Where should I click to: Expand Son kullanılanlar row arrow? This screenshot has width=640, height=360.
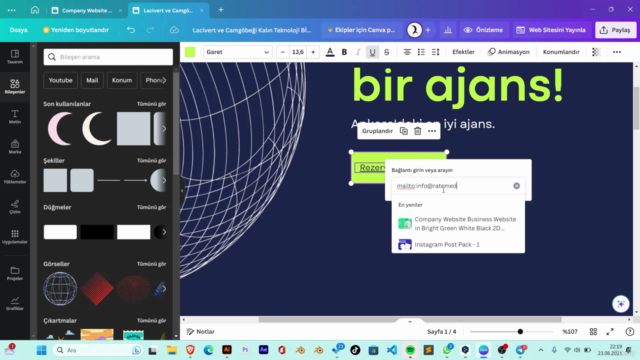pos(164,129)
